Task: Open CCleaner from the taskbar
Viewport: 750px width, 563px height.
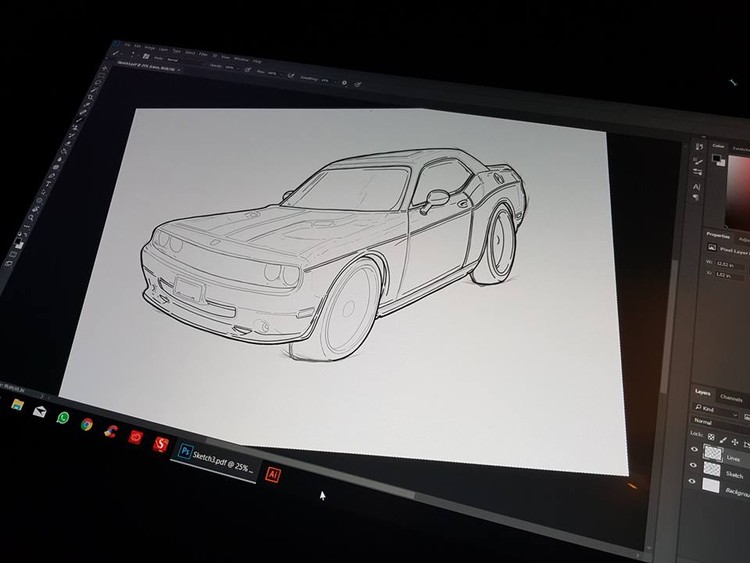Action: [110, 431]
